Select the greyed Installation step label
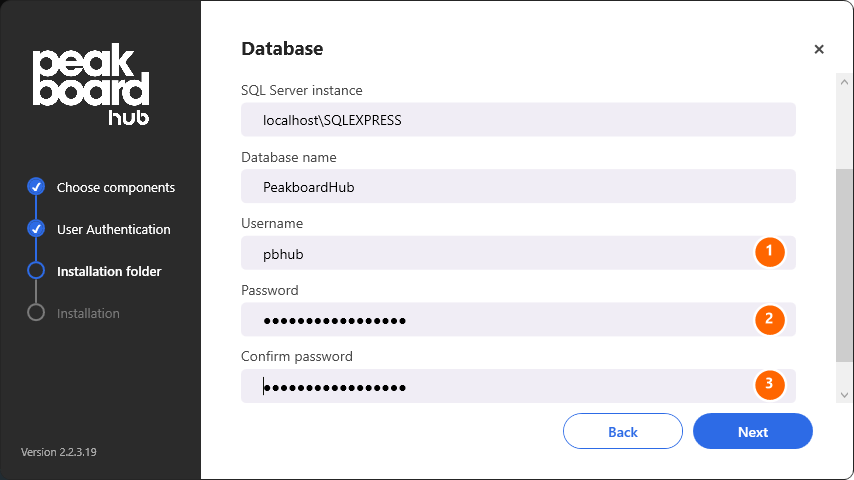 point(88,313)
